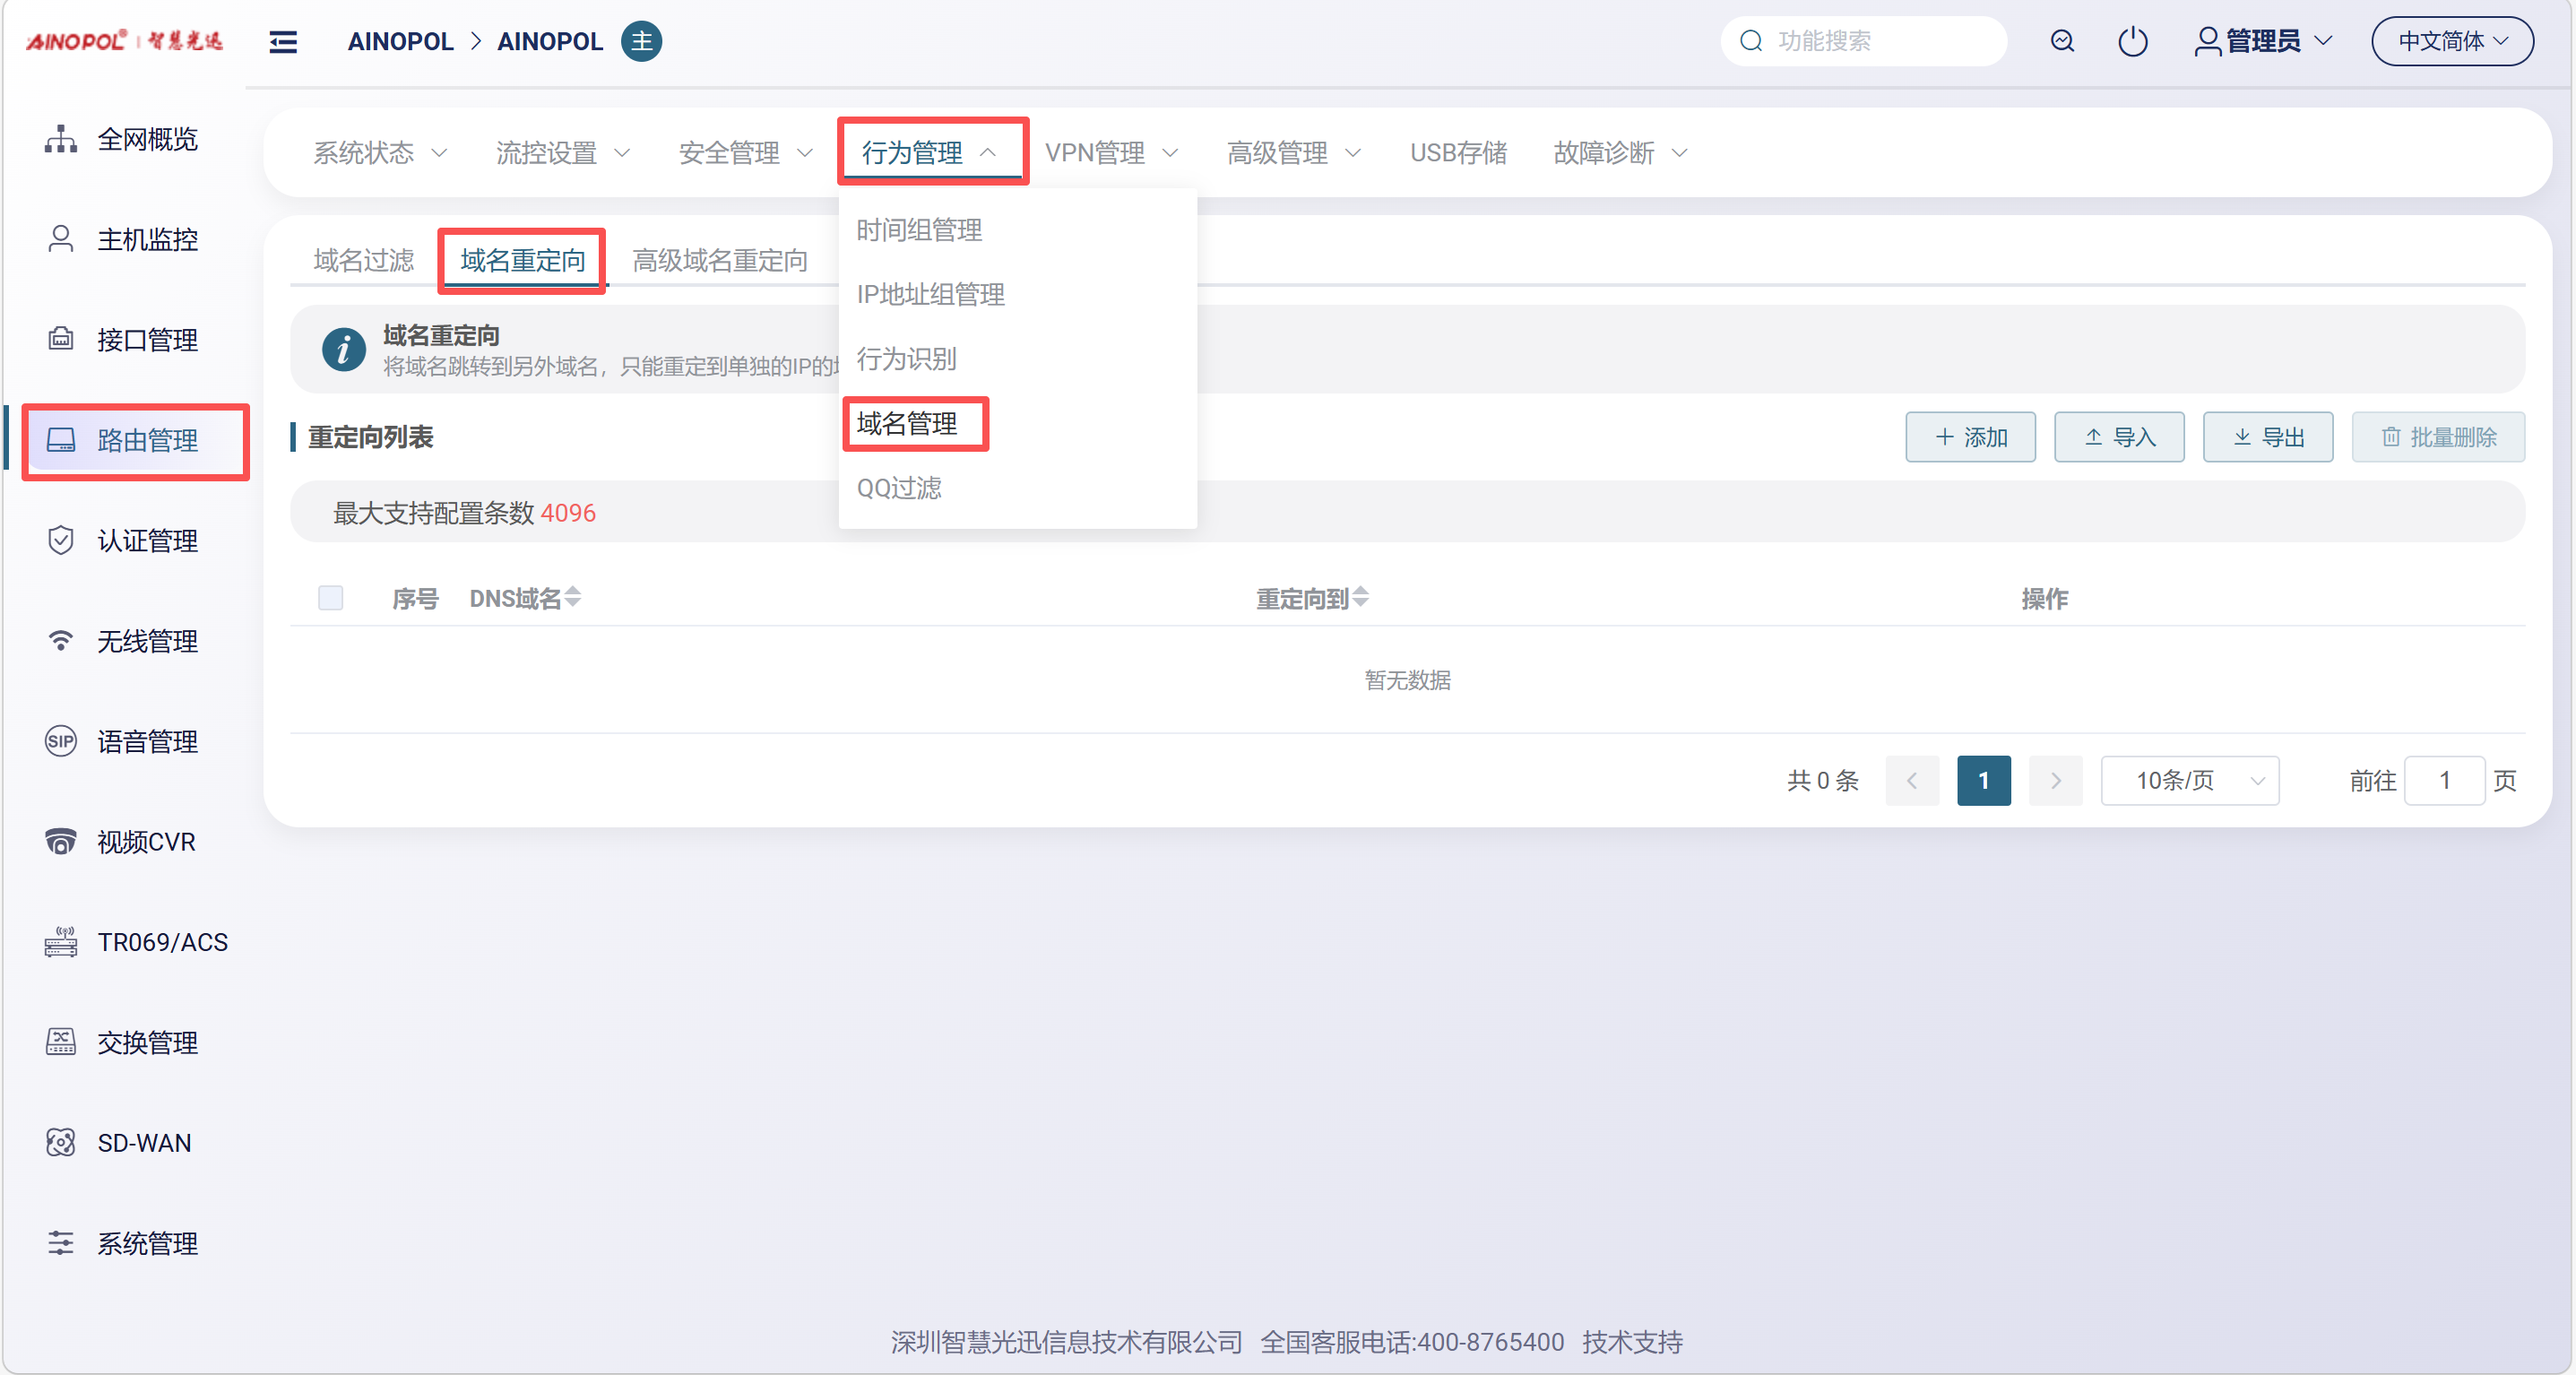2576x1375 pixels.
Task: Open 语音管理 SIP sidebar icon
Action: (60, 742)
